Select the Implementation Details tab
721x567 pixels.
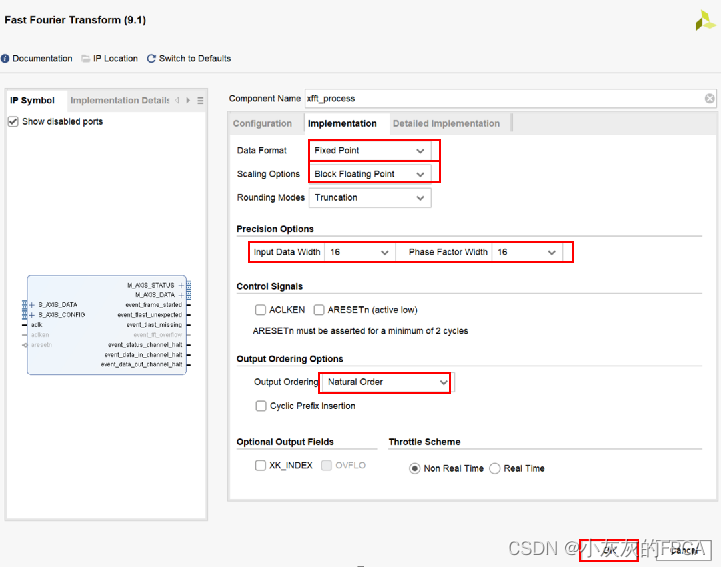(x=120, y=100)
